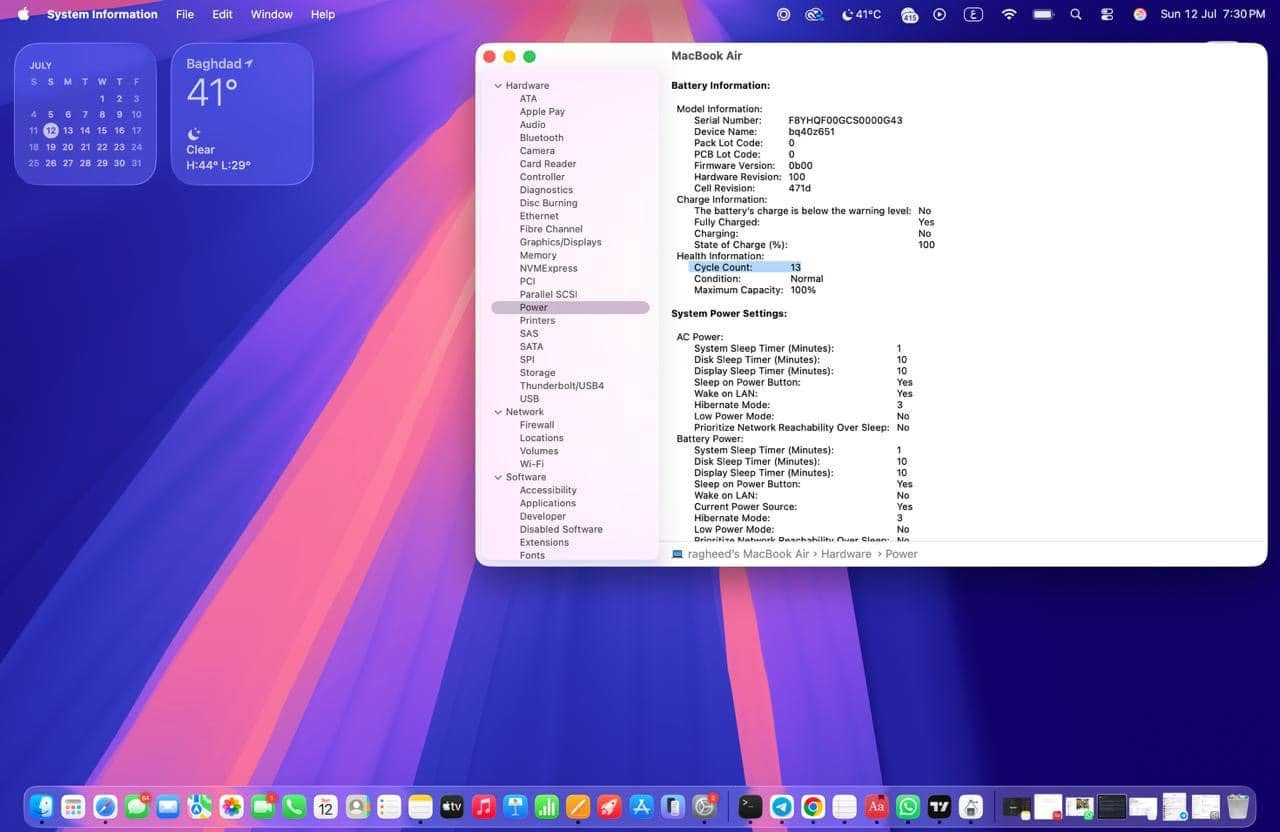Select Storage in the Hardware list

pos(537,373)
